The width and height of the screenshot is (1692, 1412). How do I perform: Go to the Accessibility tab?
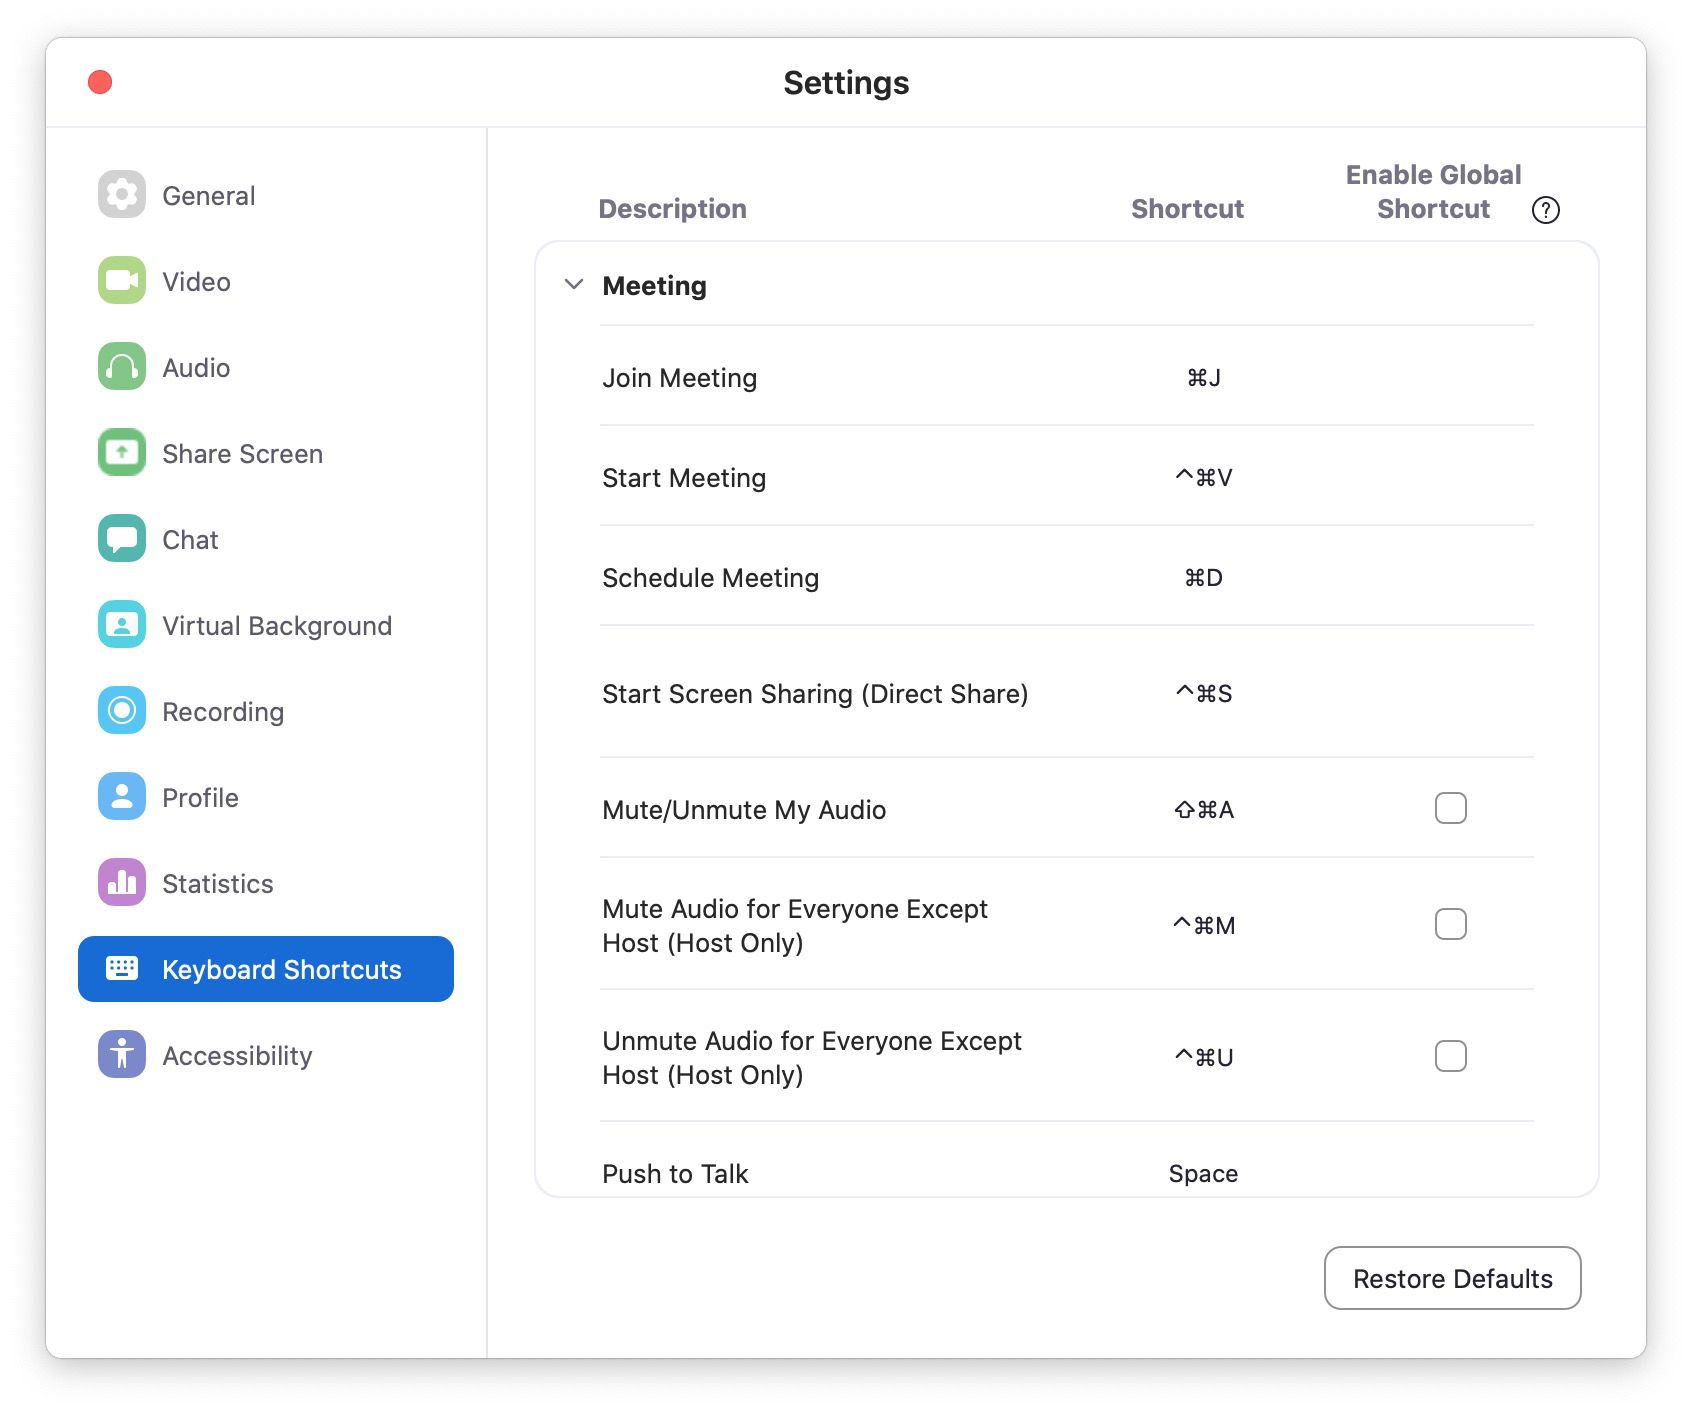237,1055
